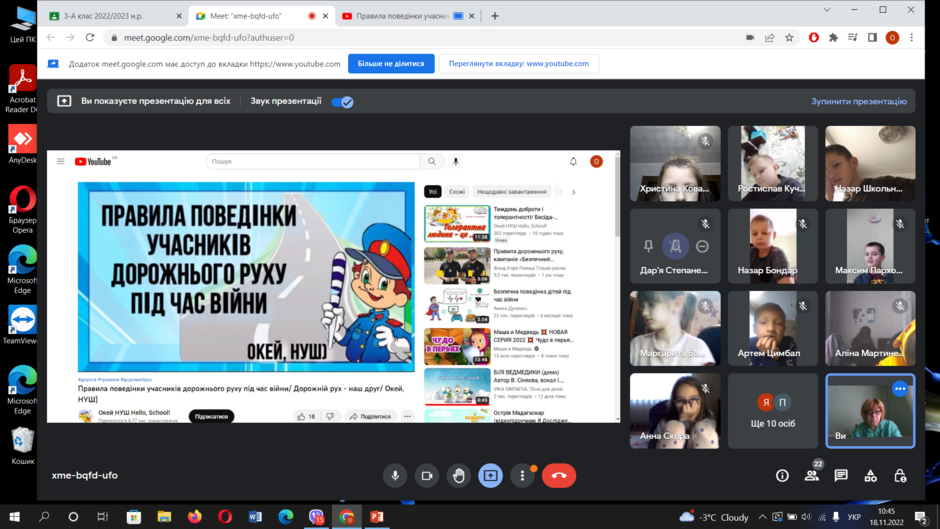Open the activities icon

pos(870,476)
